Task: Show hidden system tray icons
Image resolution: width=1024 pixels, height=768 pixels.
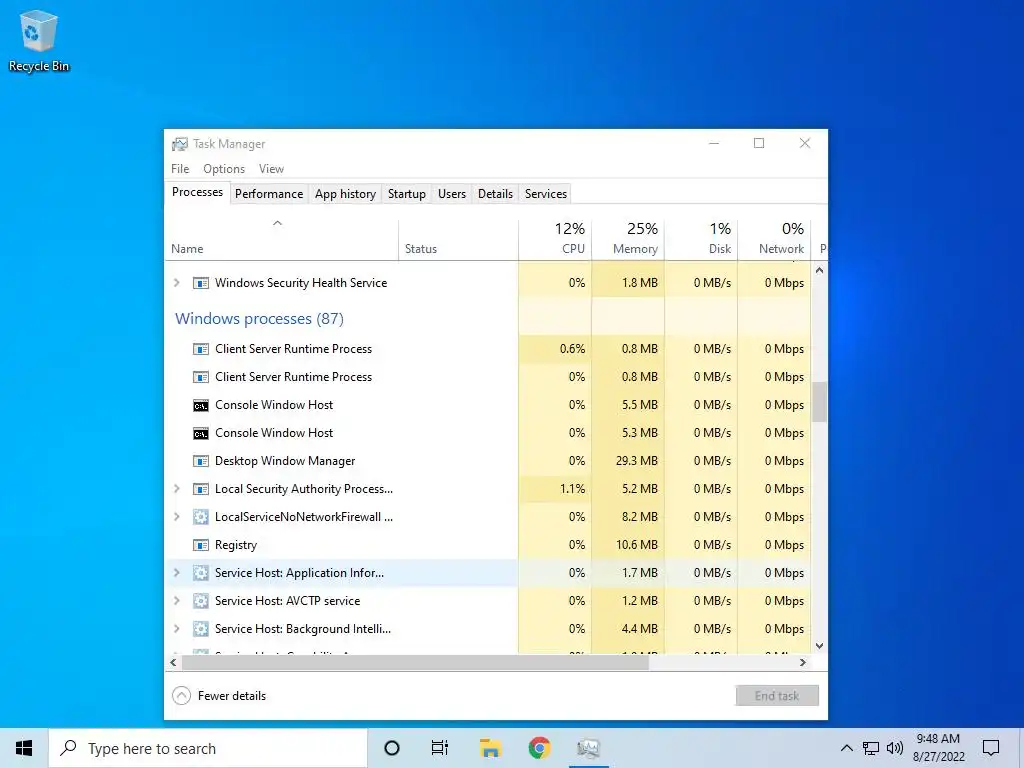Action: tap(846, 748)
